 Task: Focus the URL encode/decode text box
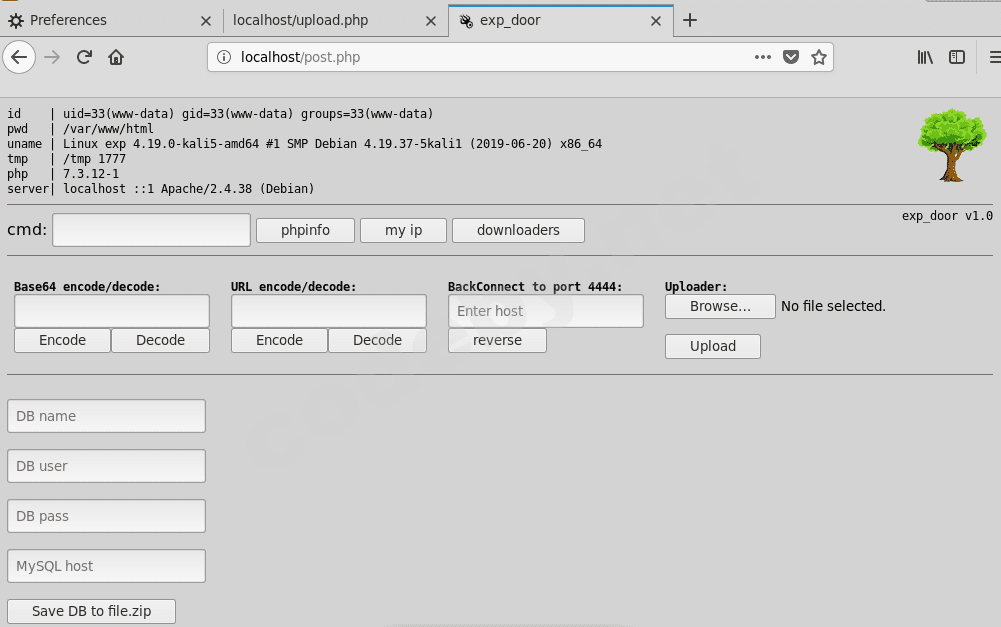[329, 311]
